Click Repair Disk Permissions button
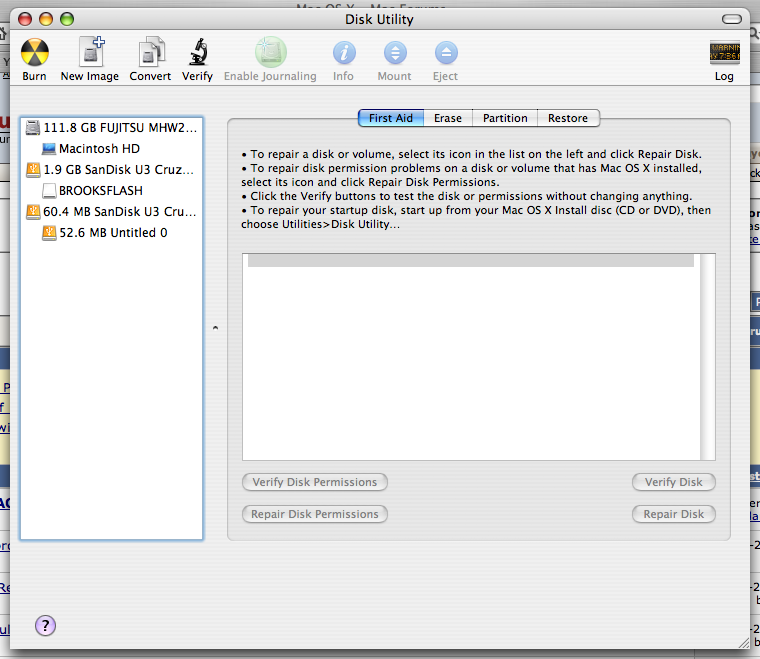The height and width of the screenshot is (659, 760). coord(315,514)
